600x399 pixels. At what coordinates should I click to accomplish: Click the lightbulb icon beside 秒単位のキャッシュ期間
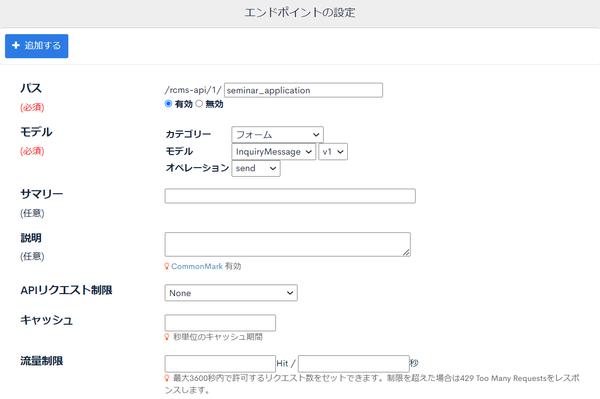166,337
